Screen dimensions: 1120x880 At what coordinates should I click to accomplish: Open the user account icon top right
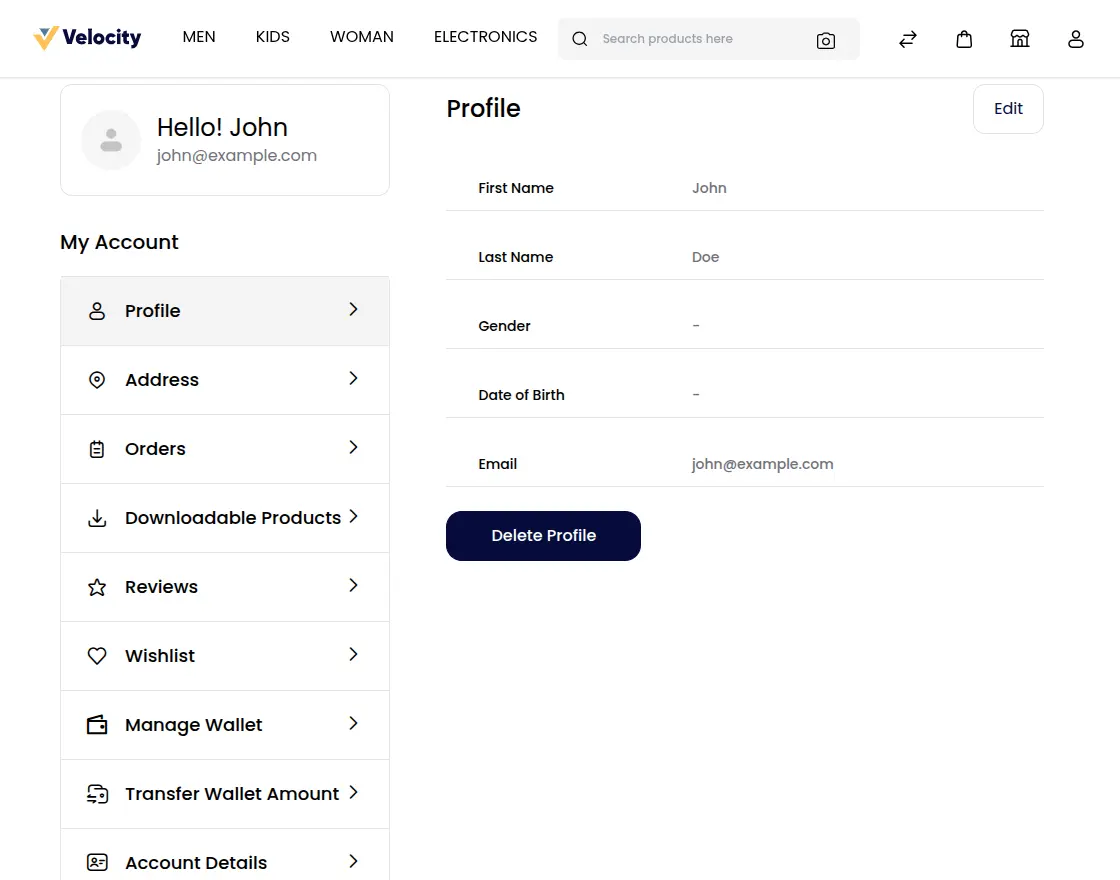point(1075,39)
